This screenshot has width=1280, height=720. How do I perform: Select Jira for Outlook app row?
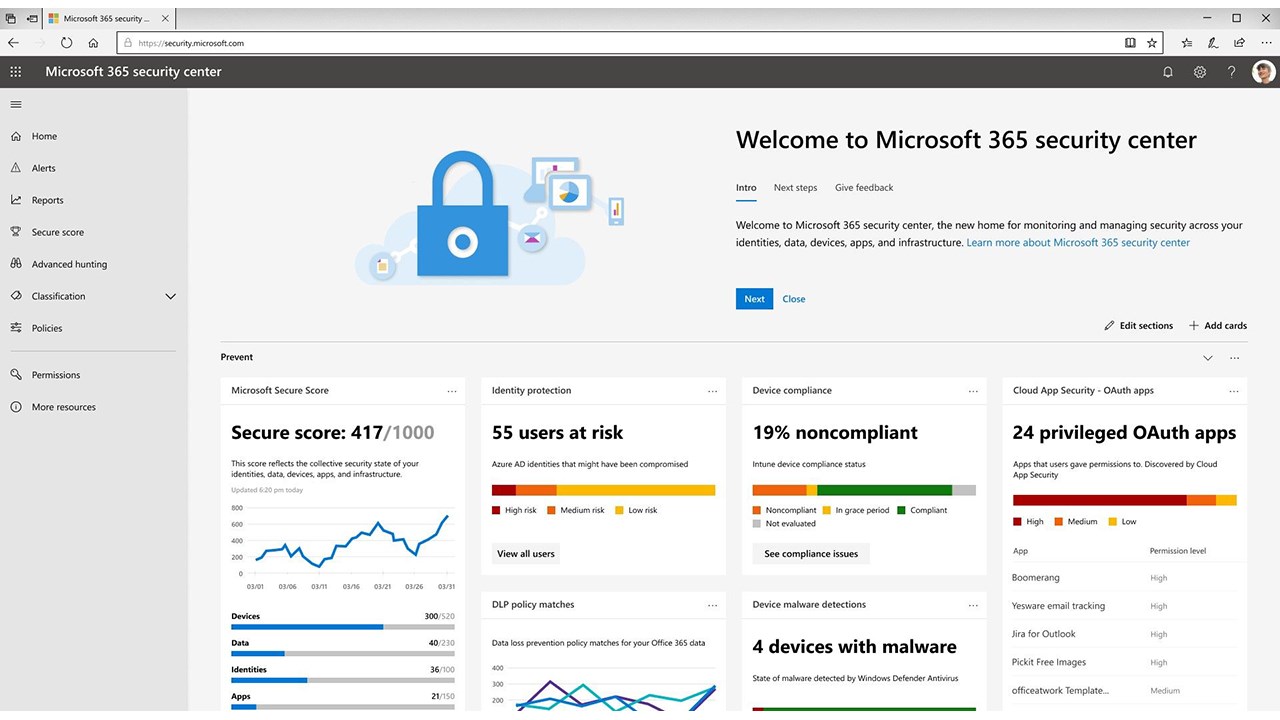pos(1125,634)
